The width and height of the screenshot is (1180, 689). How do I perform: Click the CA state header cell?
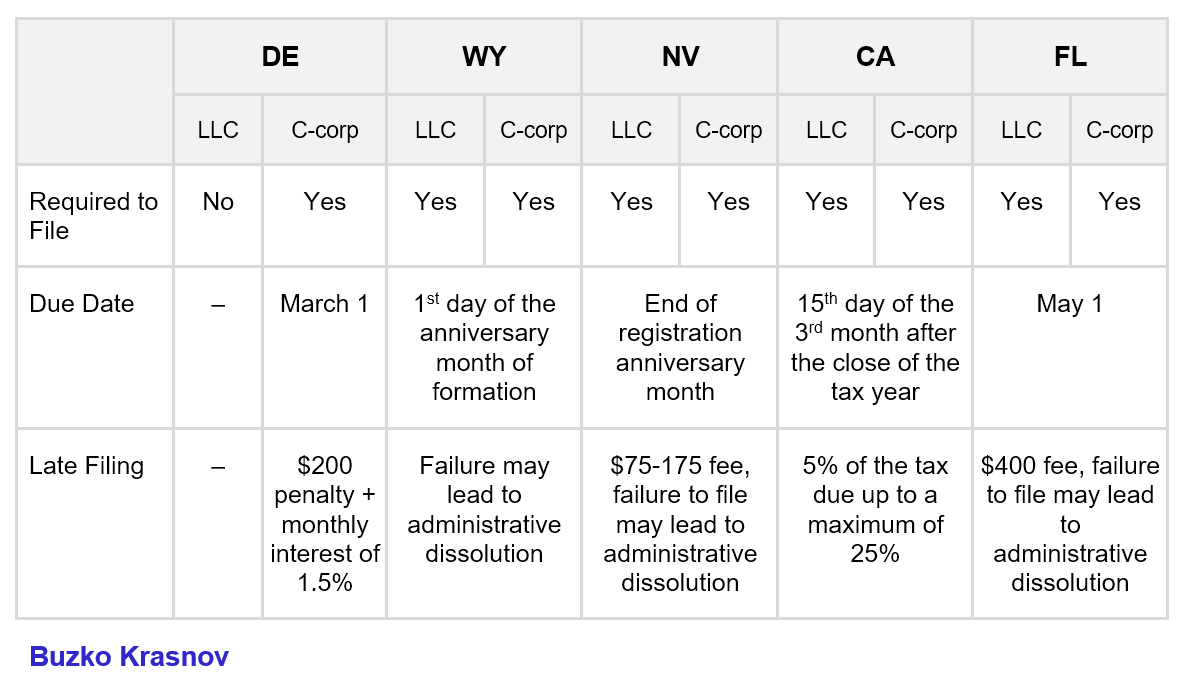pyautogui.click(x=875, y=57)
